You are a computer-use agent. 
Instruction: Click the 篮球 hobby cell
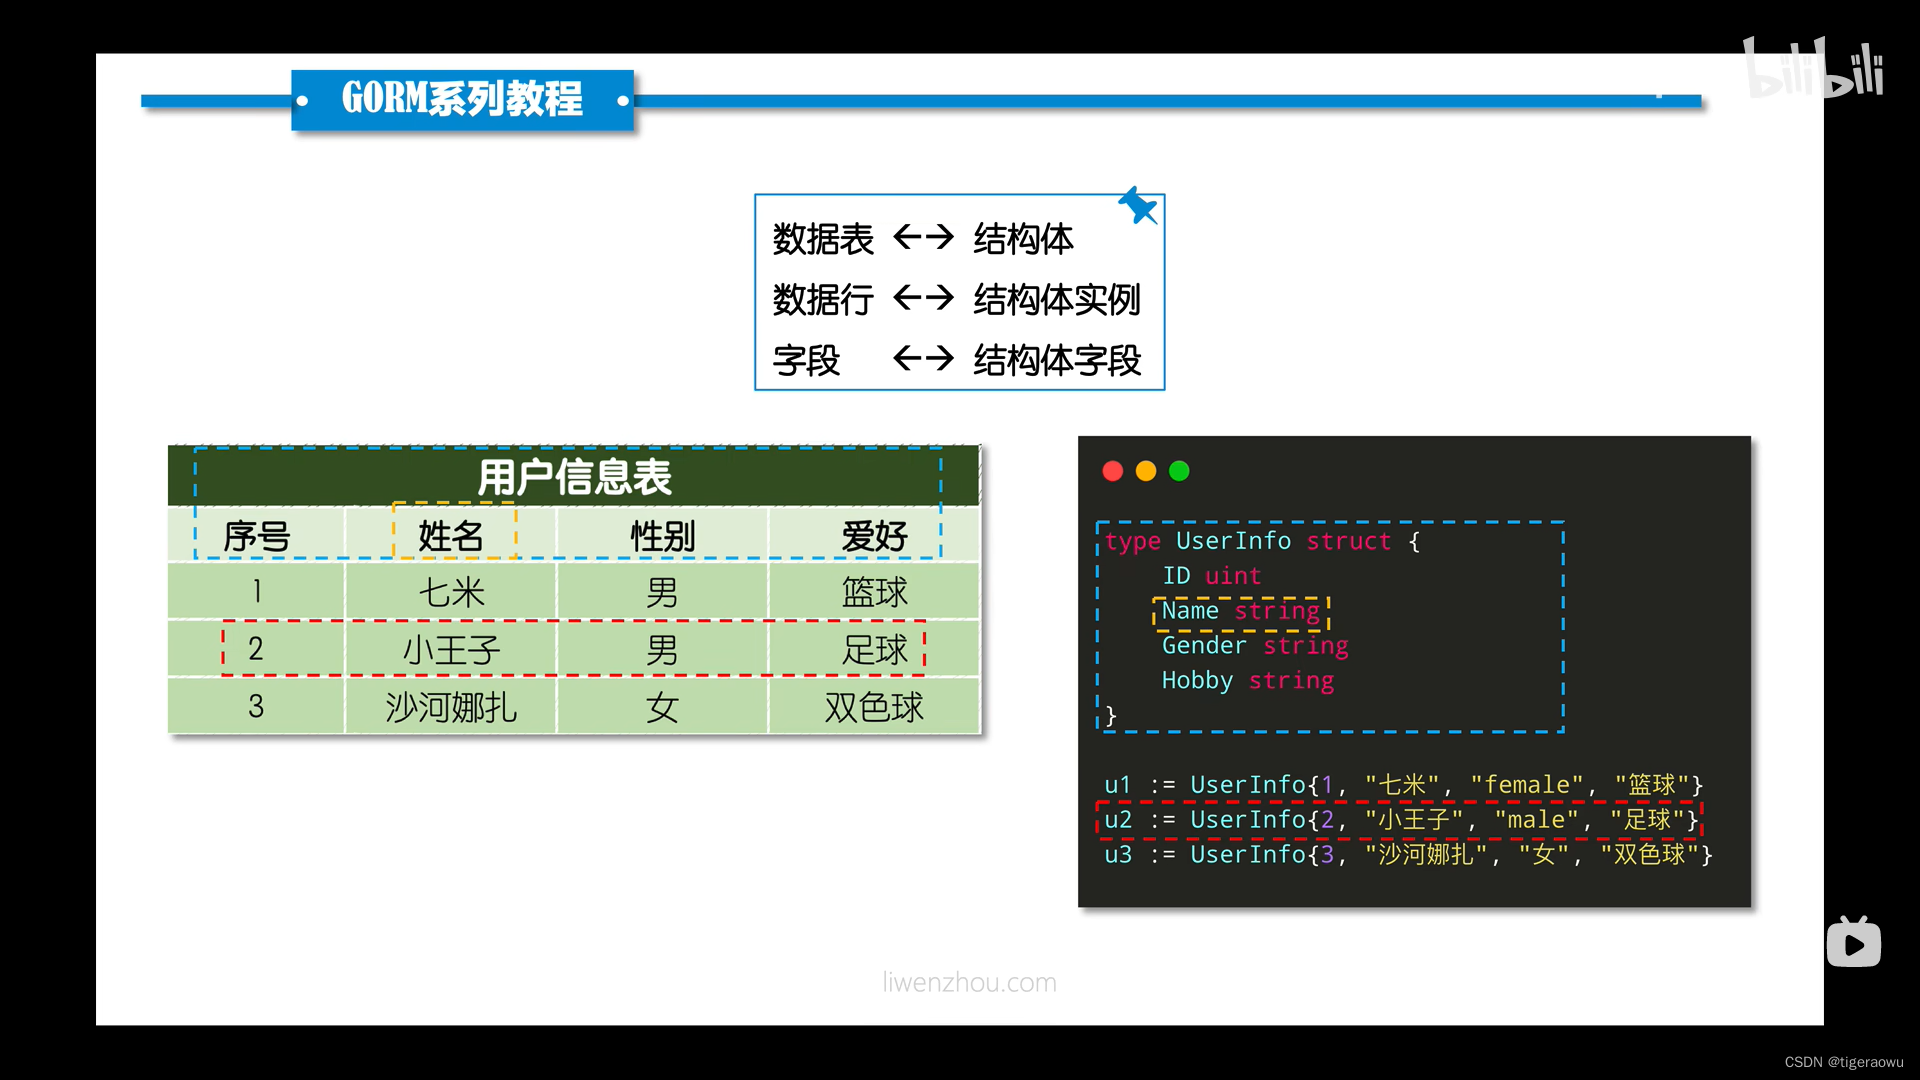click(874, 592)
